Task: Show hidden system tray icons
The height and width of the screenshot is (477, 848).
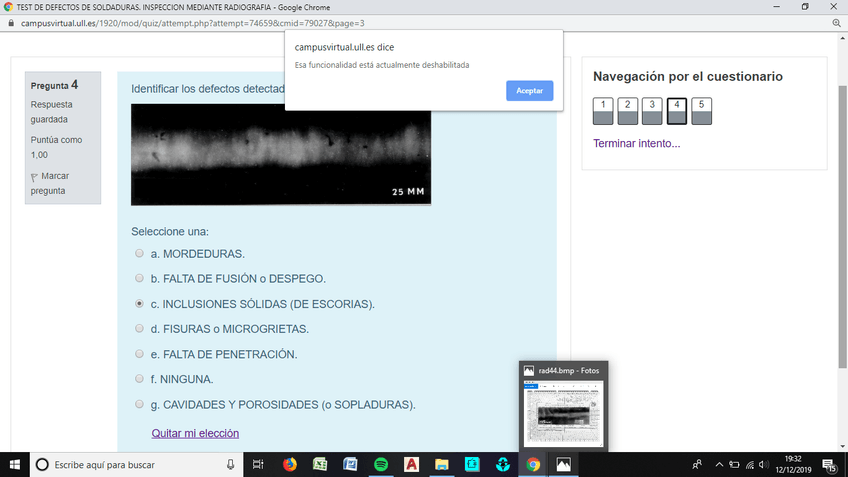Action: point(718,464)
